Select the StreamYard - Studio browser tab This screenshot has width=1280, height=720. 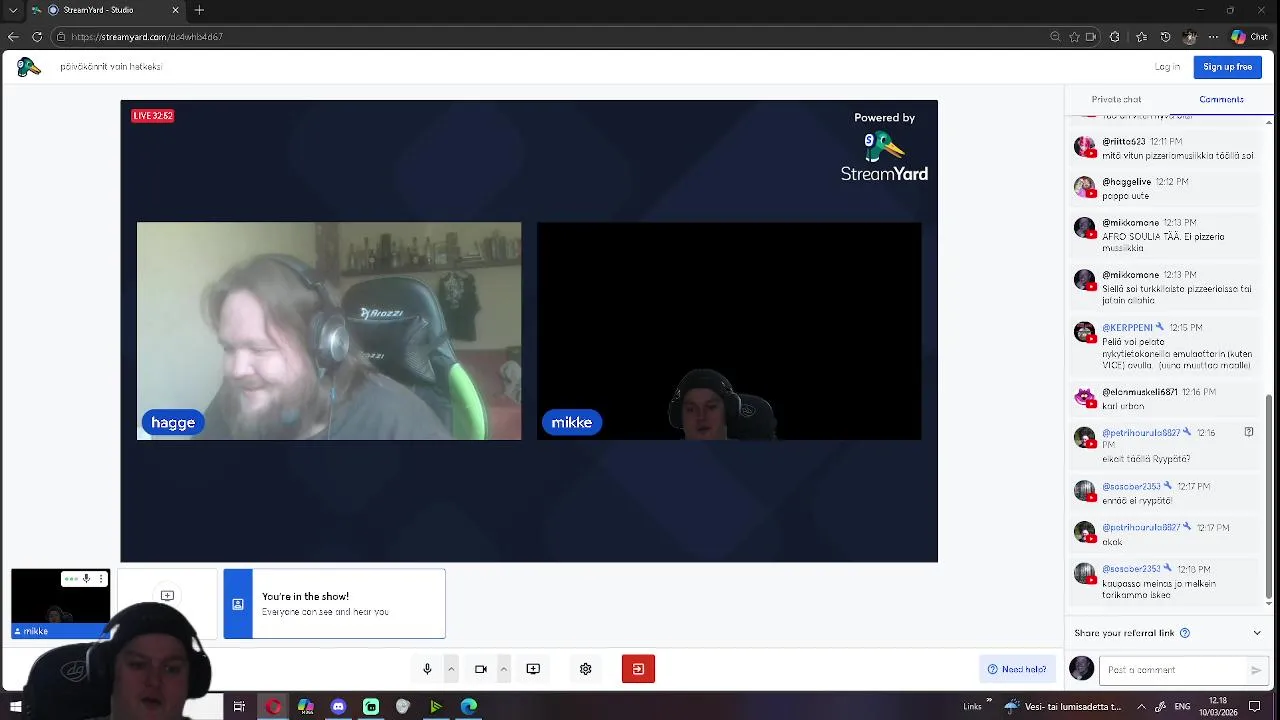(105, 10)
